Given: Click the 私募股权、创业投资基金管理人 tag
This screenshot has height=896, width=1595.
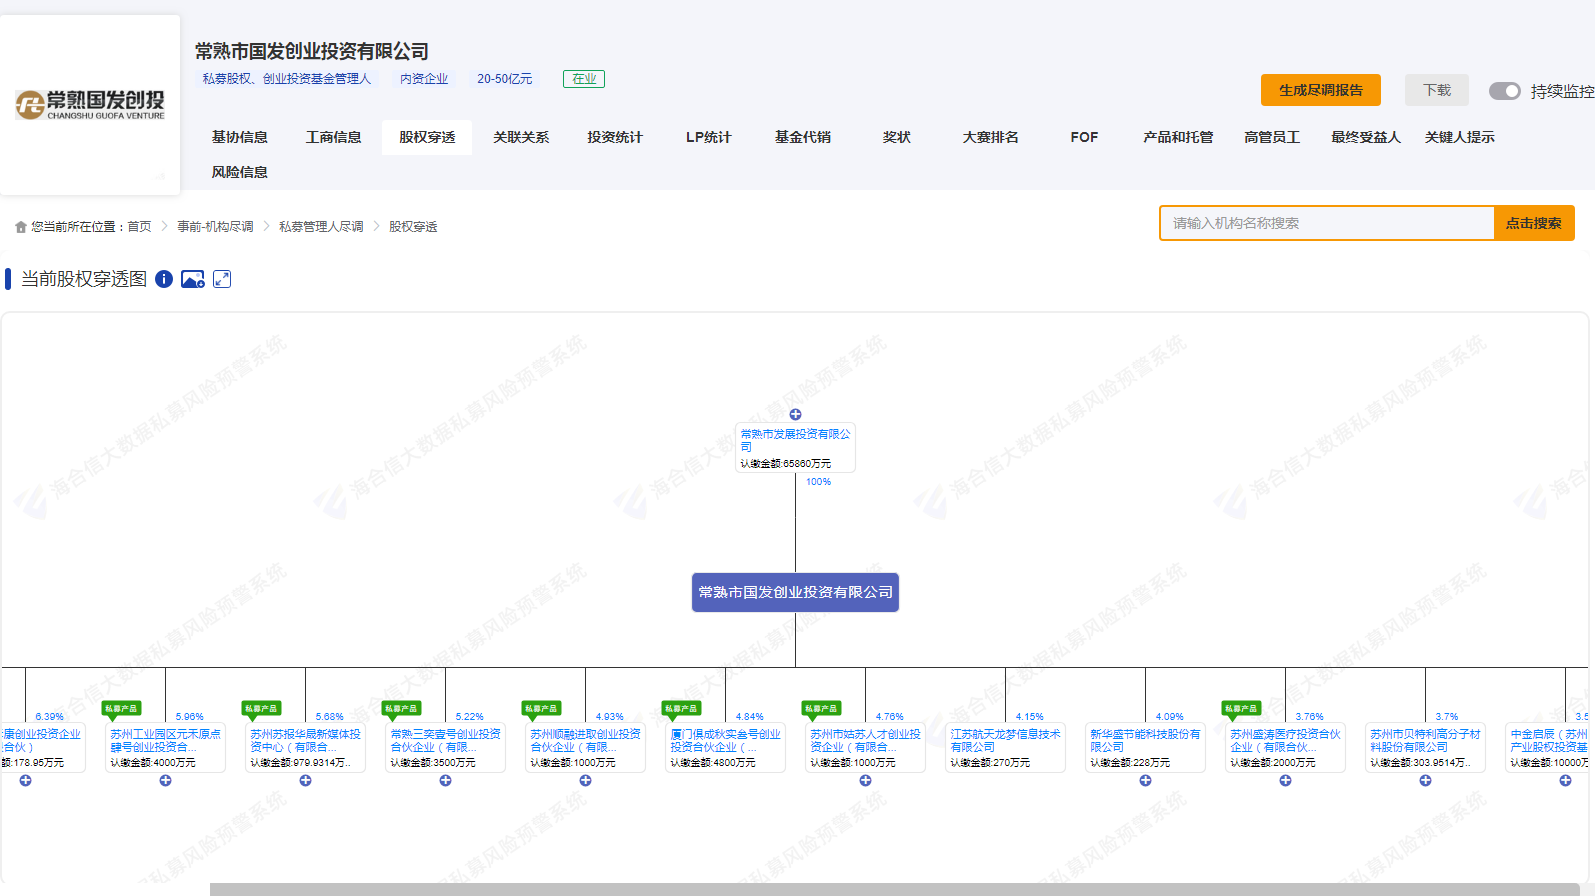Looking at the screenshot, I should pos(286,79).
